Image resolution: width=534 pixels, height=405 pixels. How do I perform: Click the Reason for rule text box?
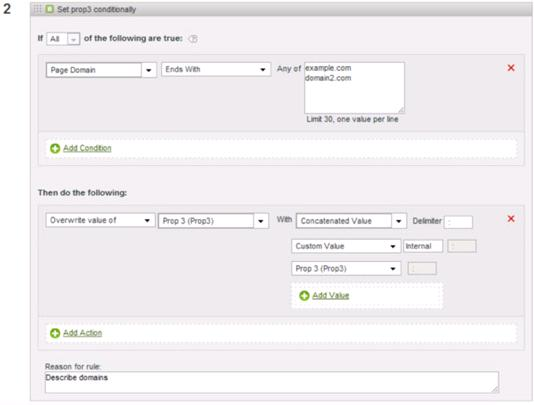272,383
